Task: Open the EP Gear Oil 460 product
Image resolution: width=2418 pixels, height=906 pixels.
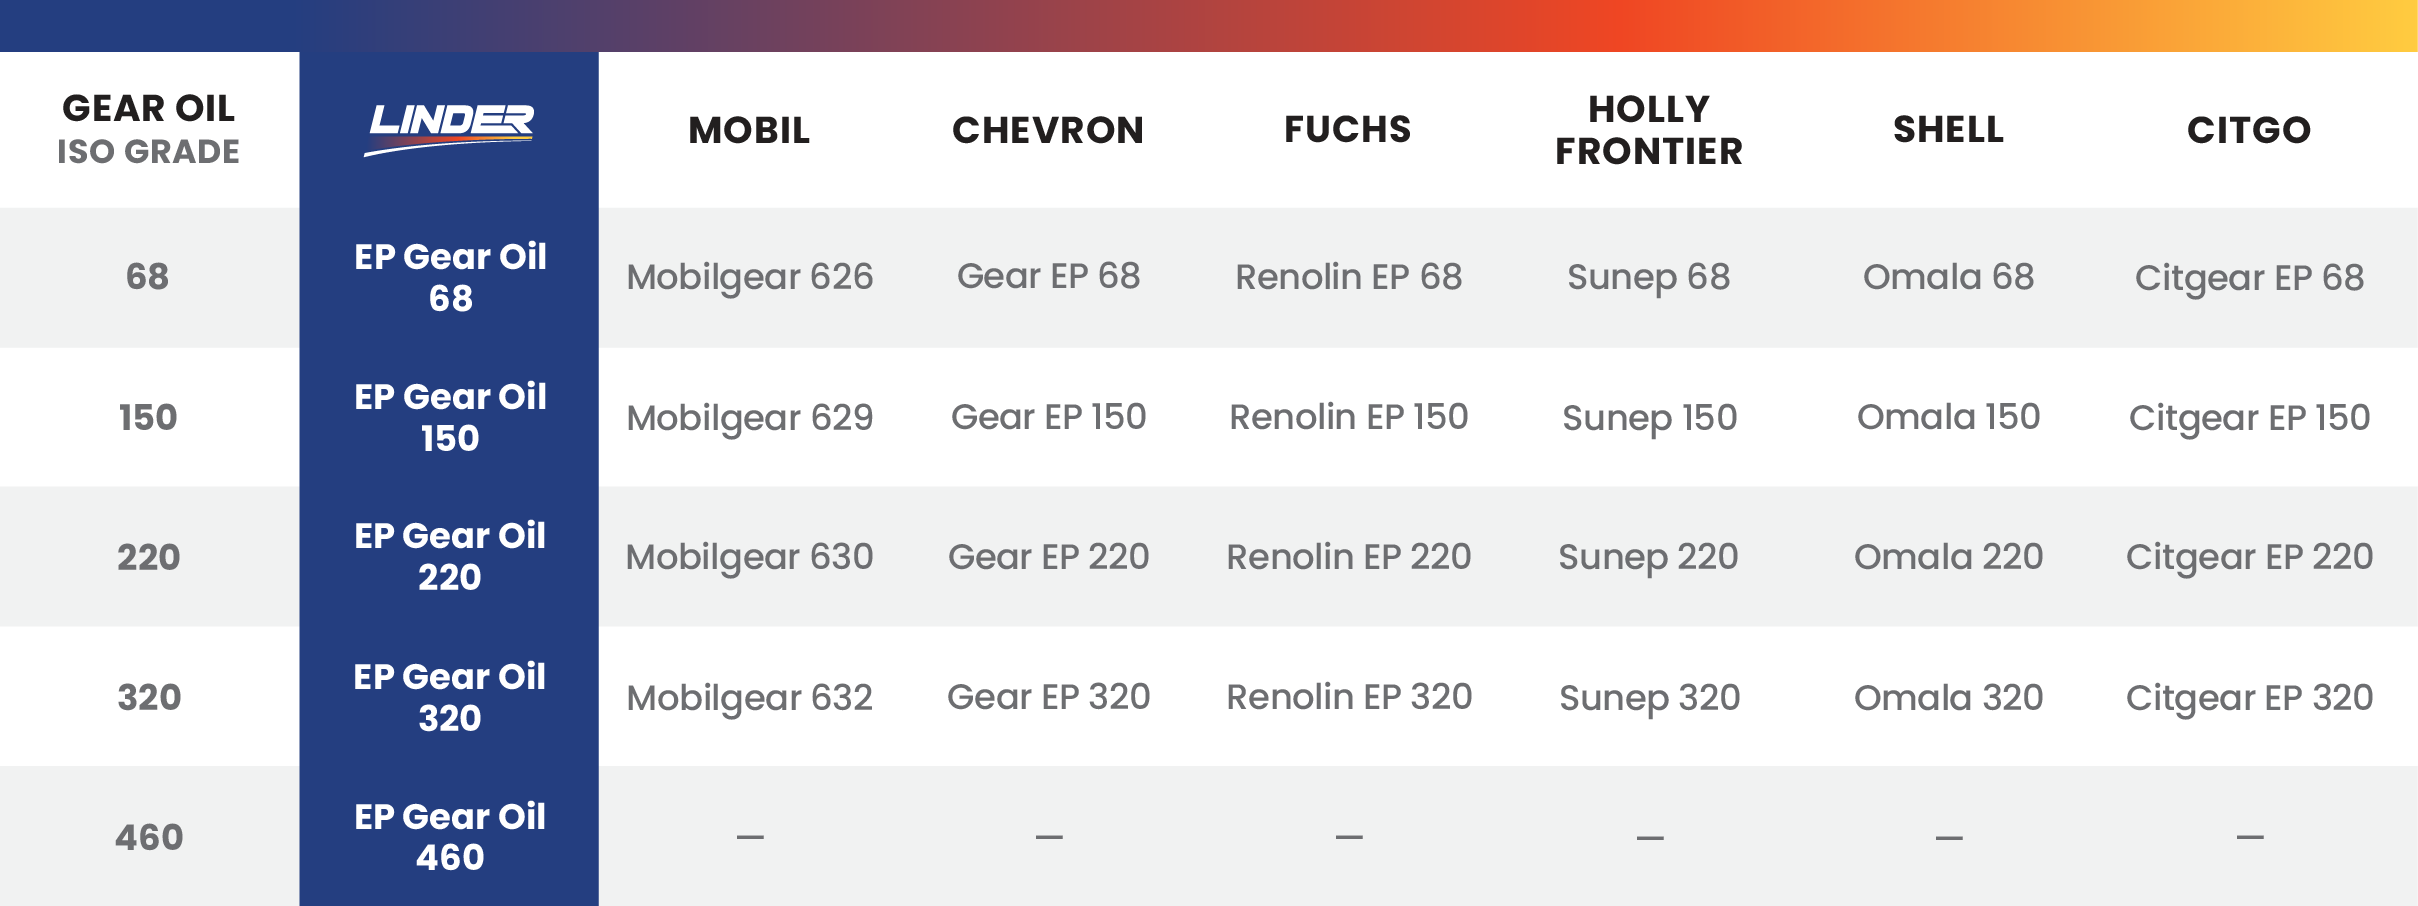Action: coord(450,836)
